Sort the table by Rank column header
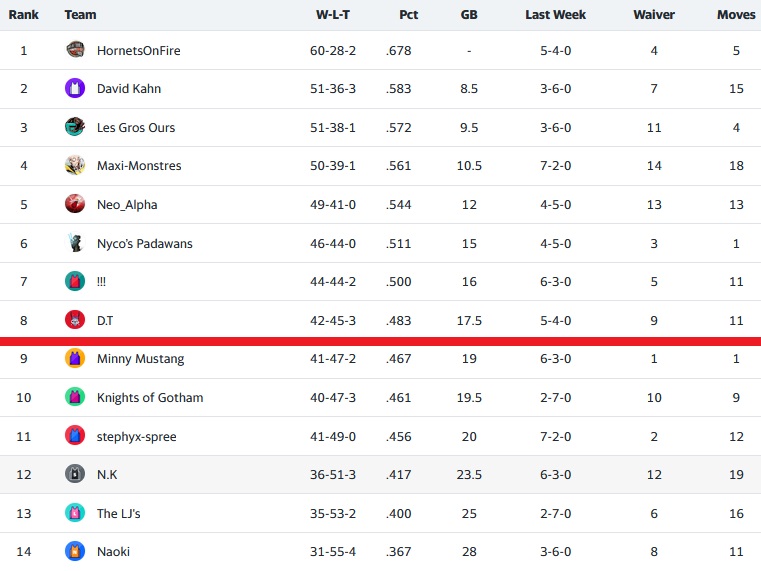This screenshot has width=761, height=571. pos(23,15)
